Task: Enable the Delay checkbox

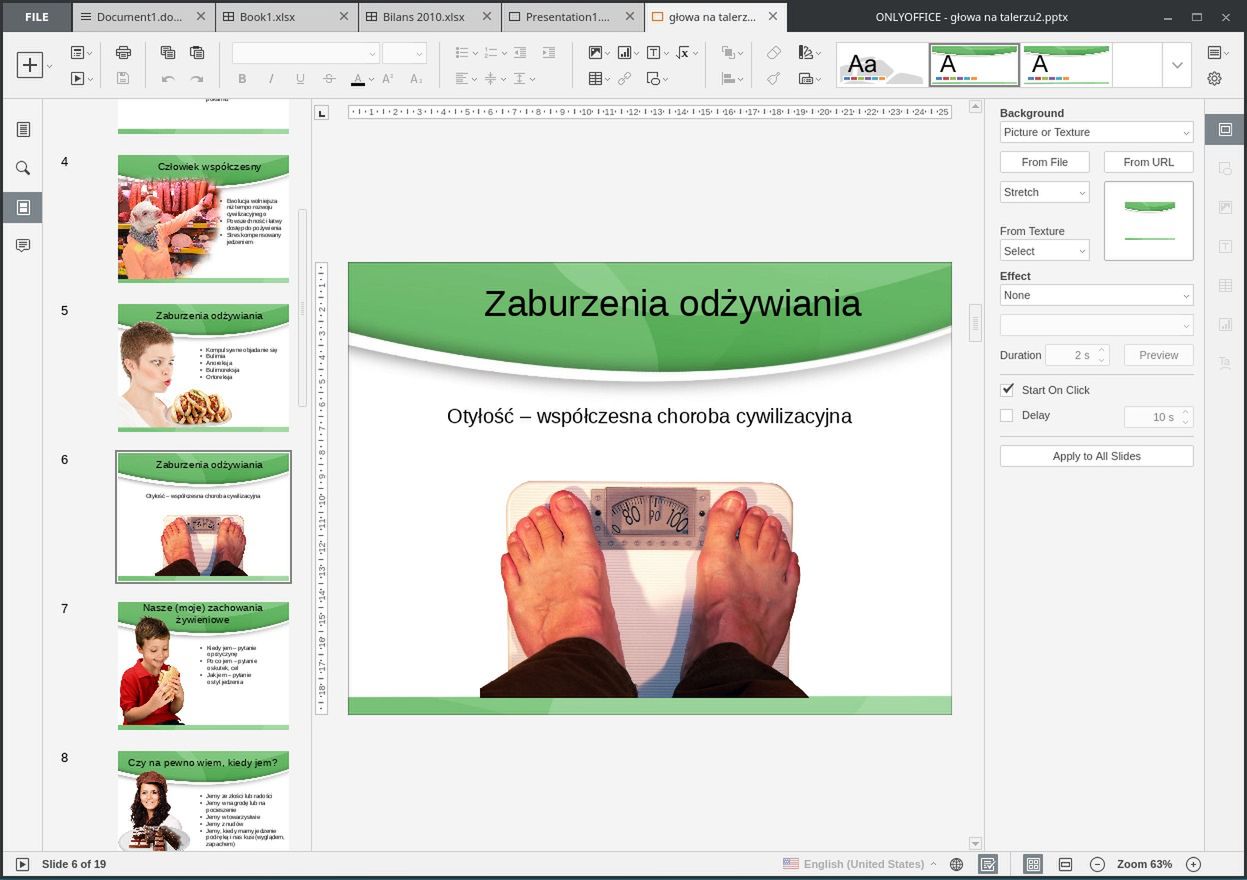Action: 1006,415
